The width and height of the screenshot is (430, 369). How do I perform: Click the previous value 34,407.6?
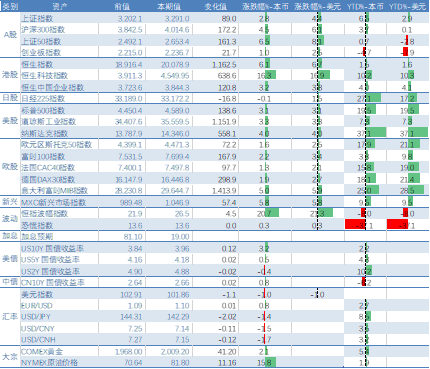click(129, 121)
